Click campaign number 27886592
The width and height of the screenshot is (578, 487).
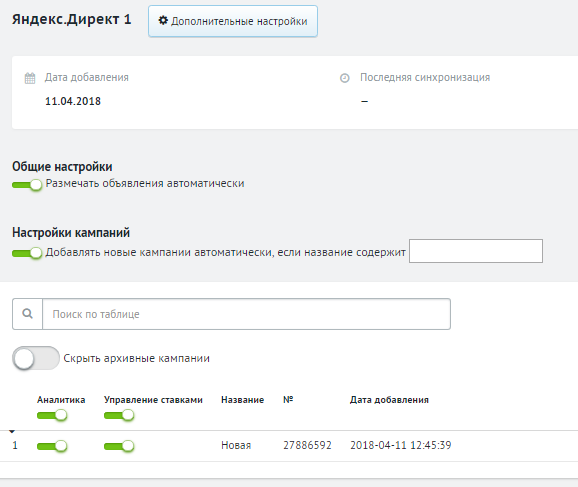coord(307,445)
